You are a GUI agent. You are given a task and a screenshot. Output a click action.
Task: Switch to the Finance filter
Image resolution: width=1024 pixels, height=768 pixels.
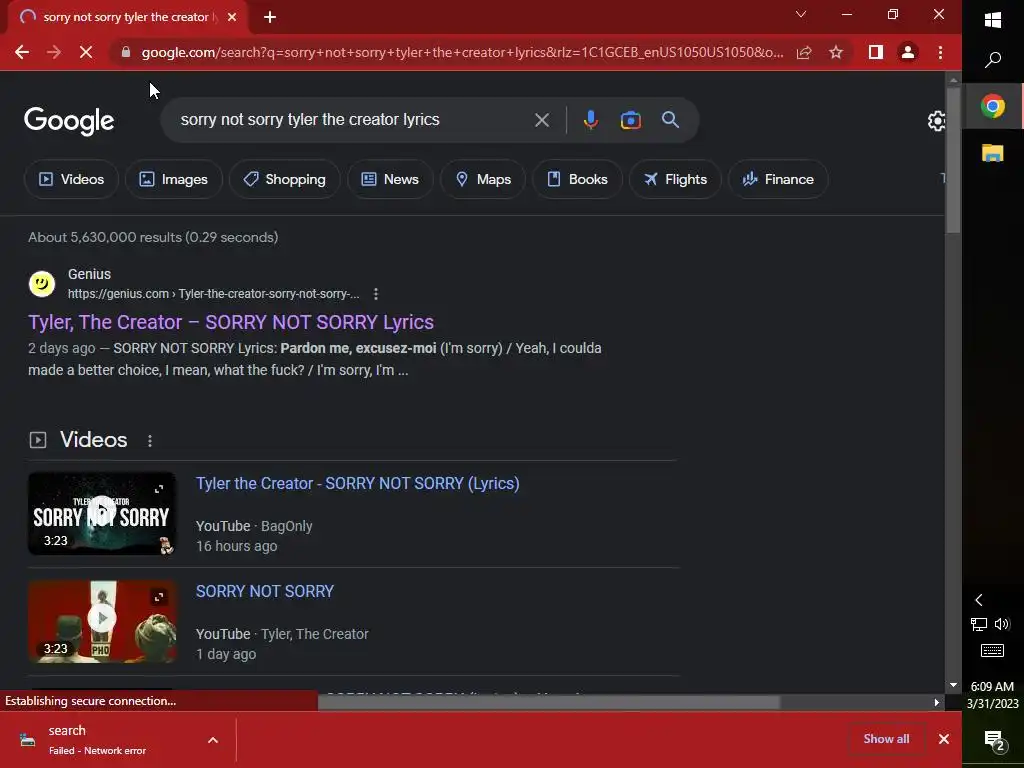[778, 179]
